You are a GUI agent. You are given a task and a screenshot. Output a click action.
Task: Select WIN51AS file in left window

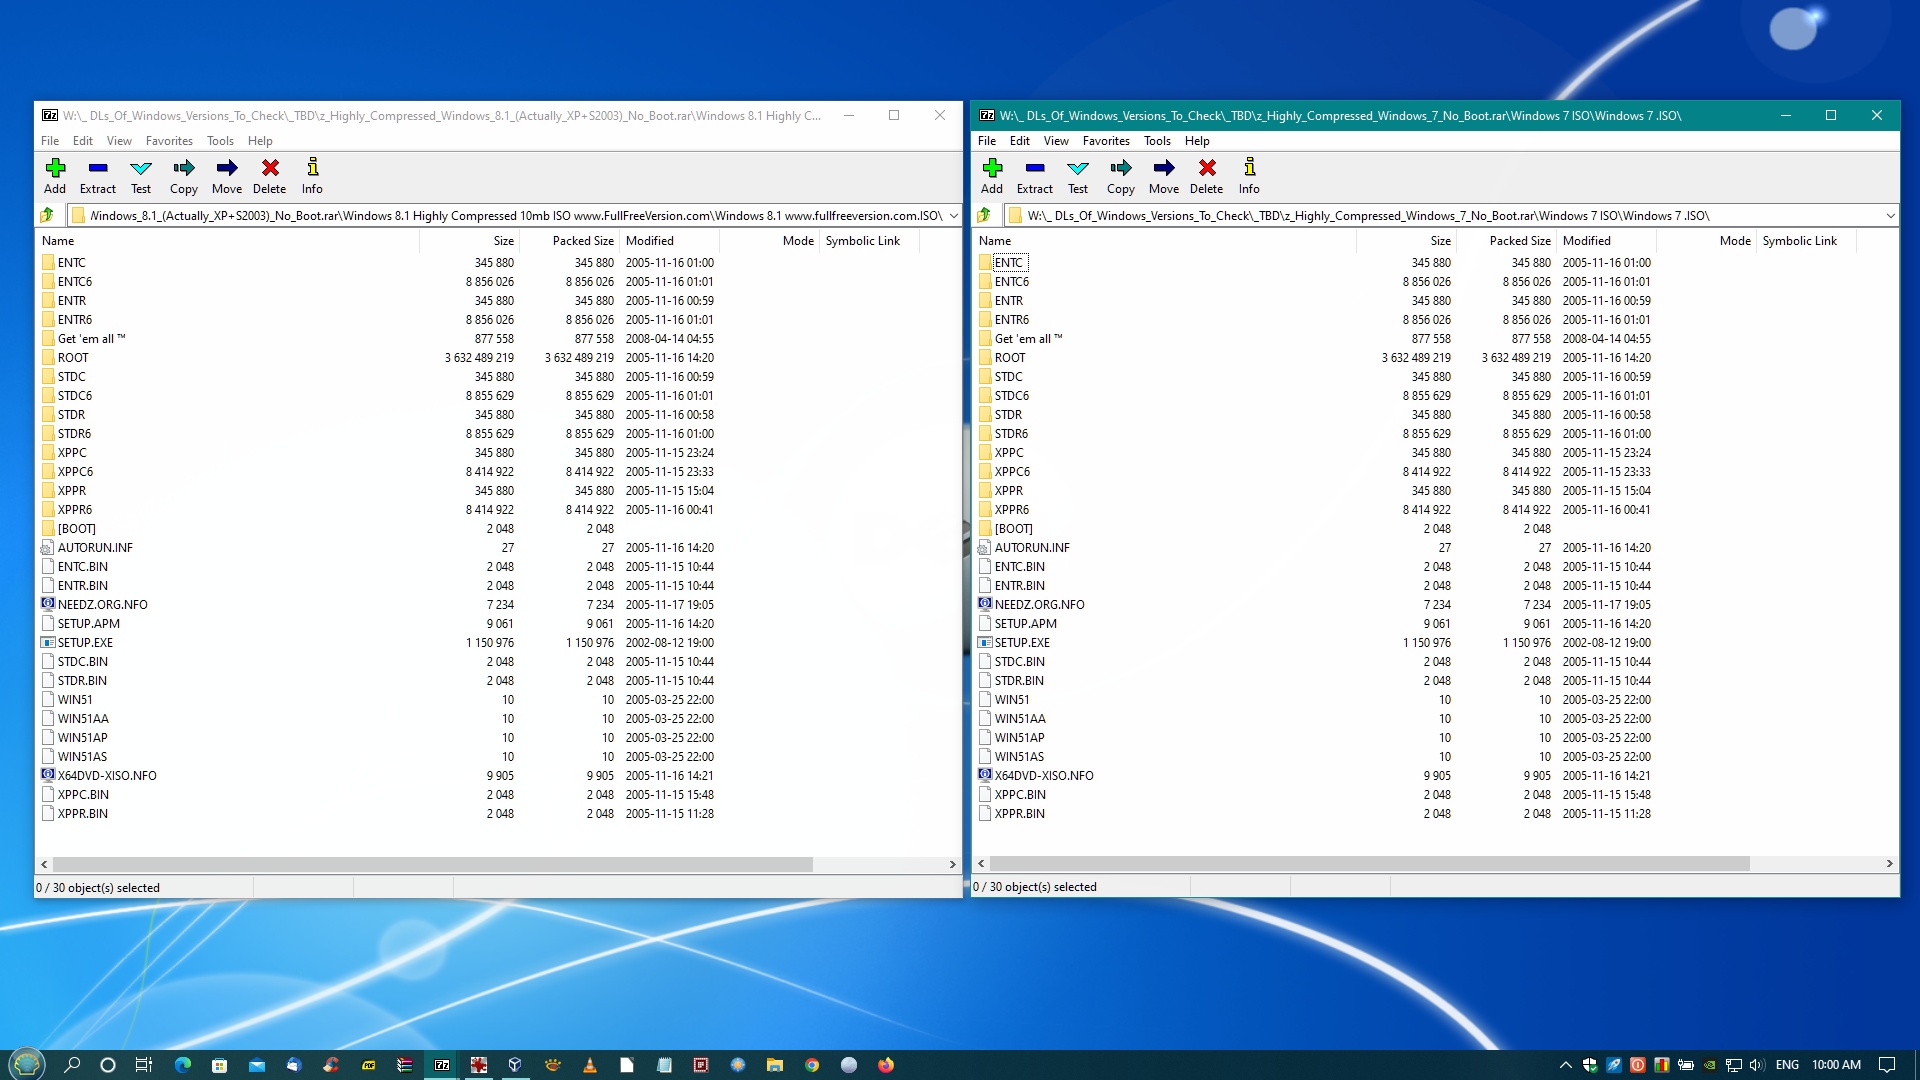click(82, 757)
